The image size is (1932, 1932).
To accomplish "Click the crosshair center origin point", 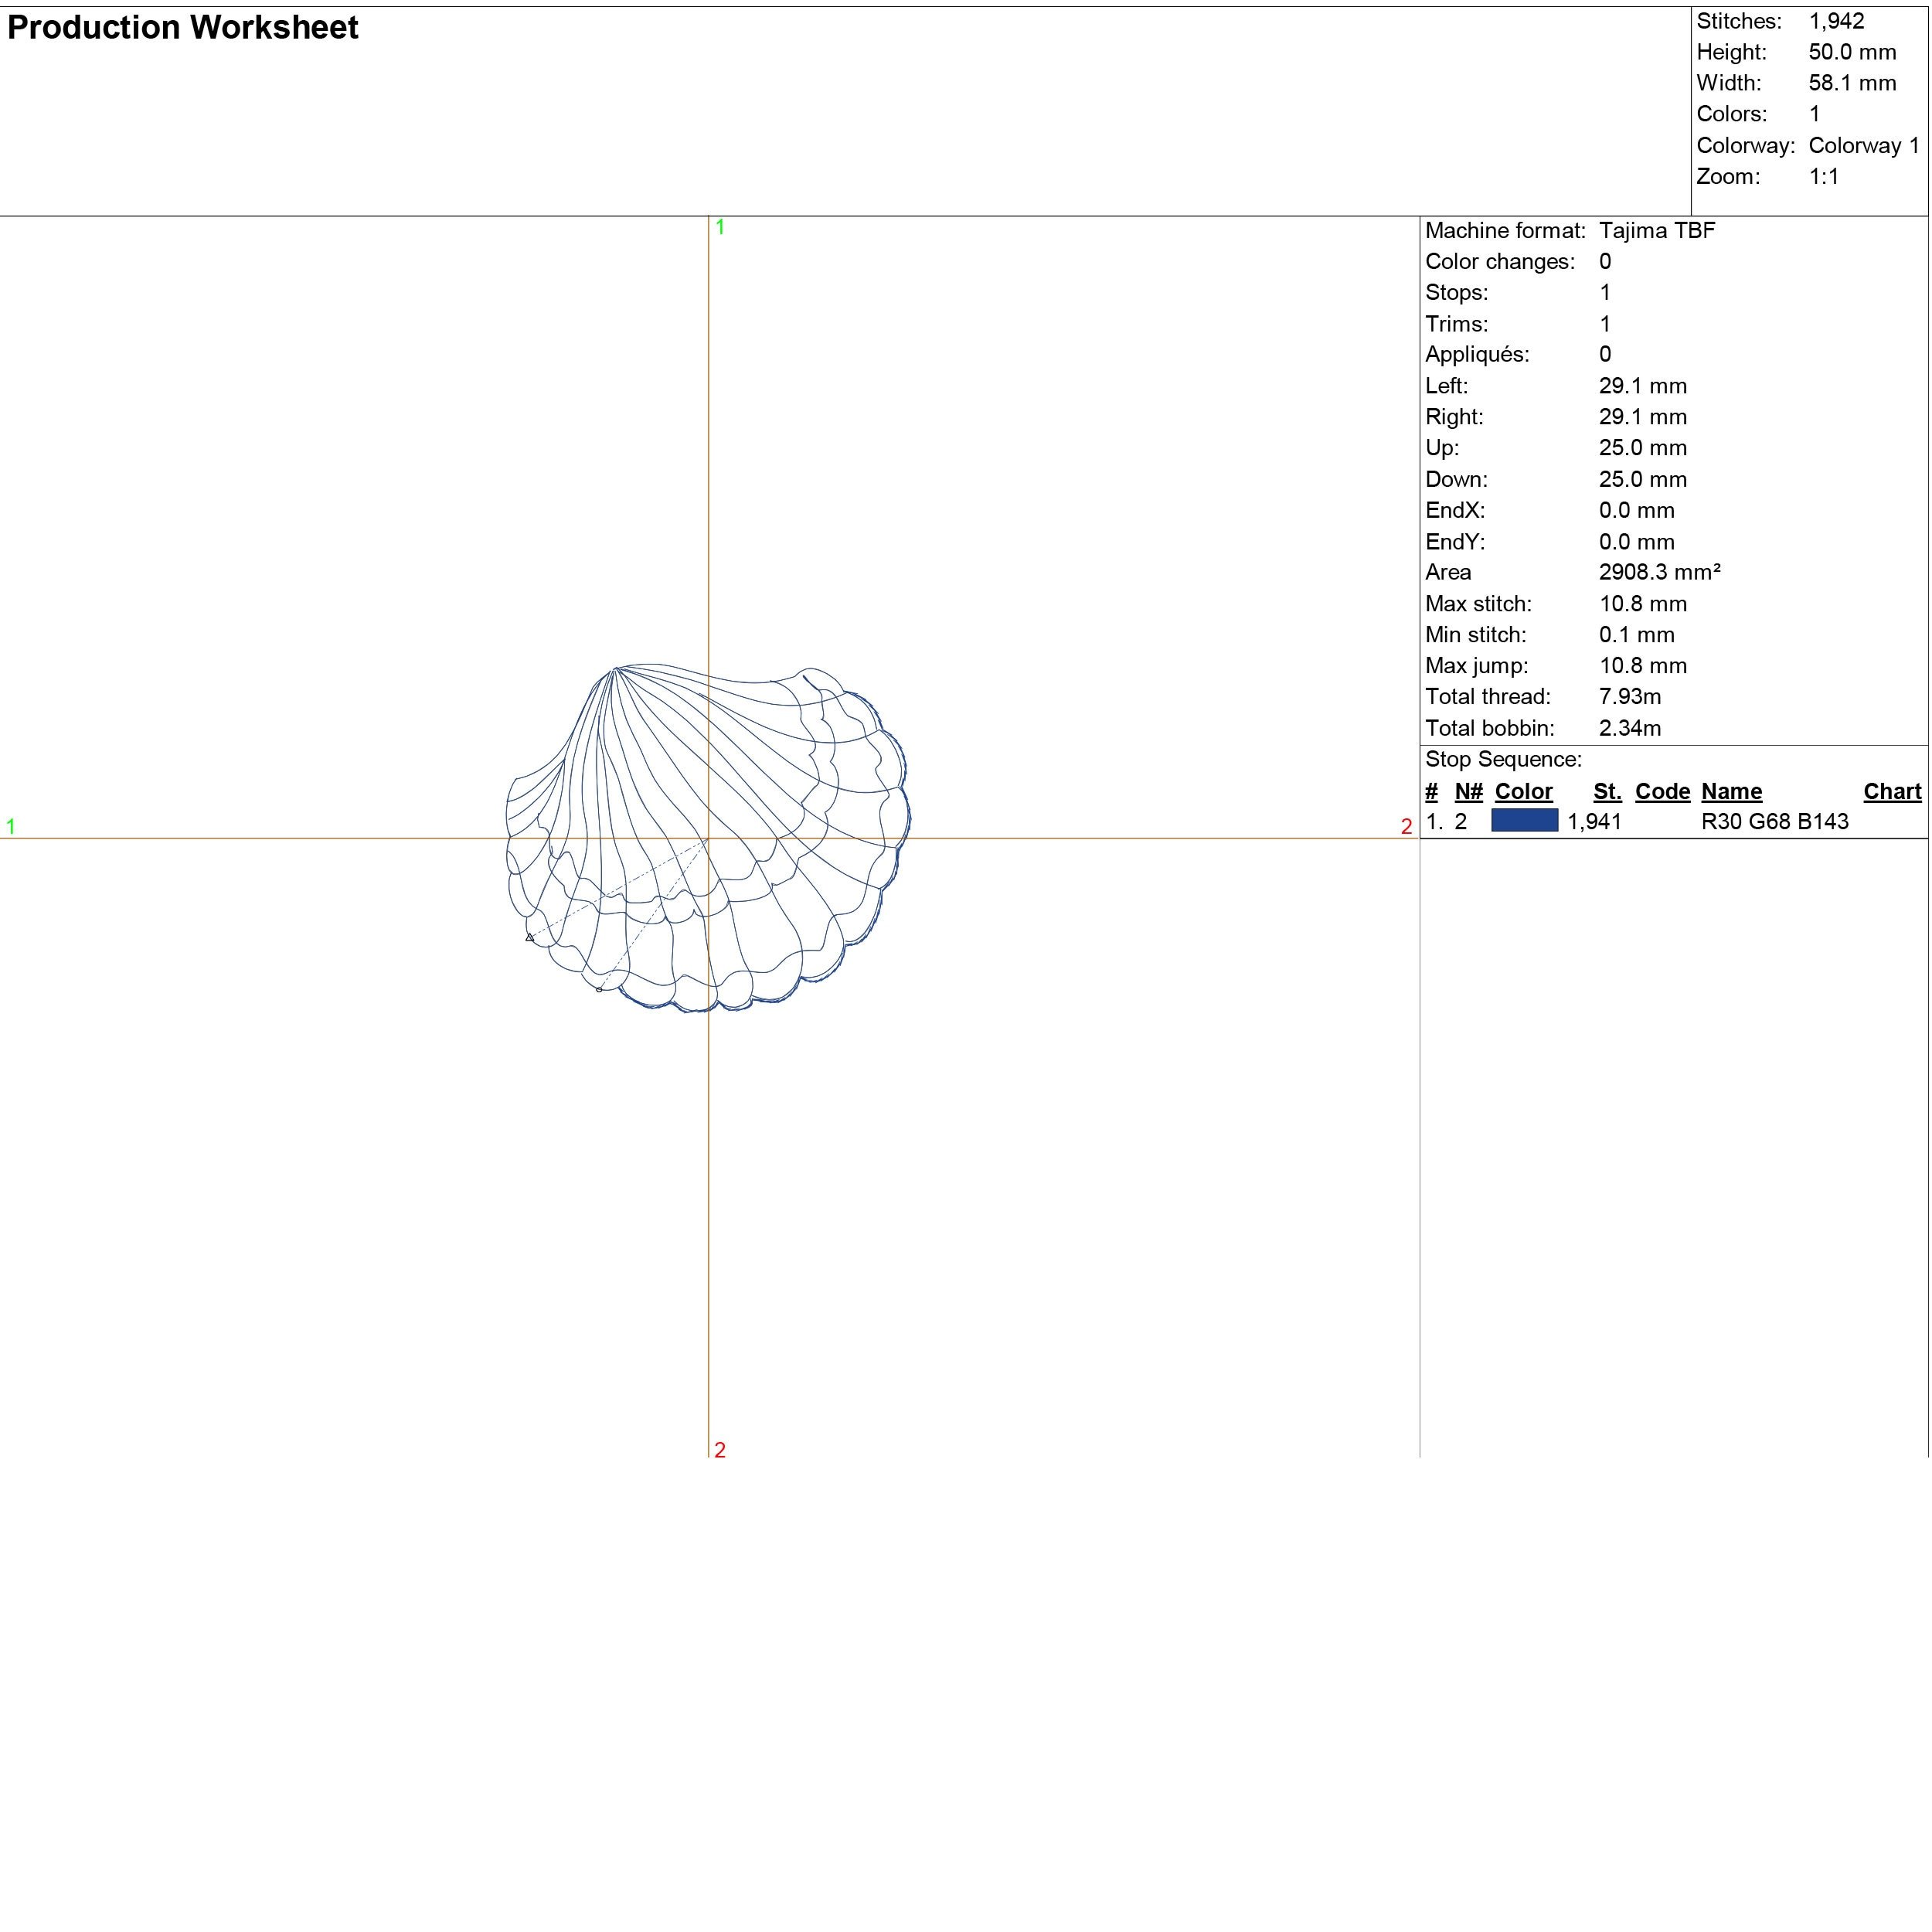I will click(709, 839).
